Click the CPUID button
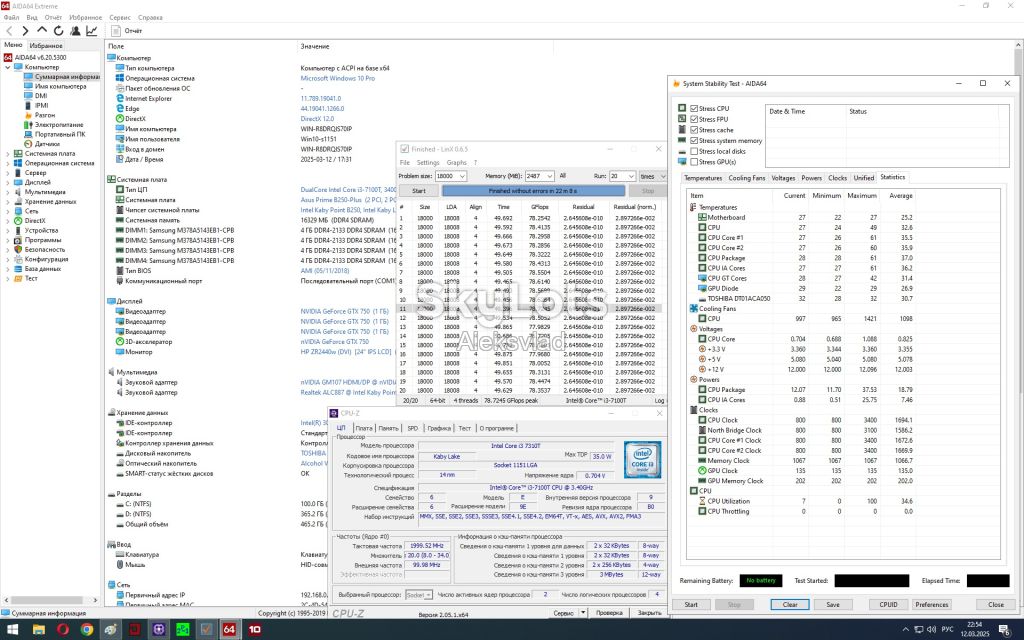This screenshot has height=640, width=1024. pos(888,605)
